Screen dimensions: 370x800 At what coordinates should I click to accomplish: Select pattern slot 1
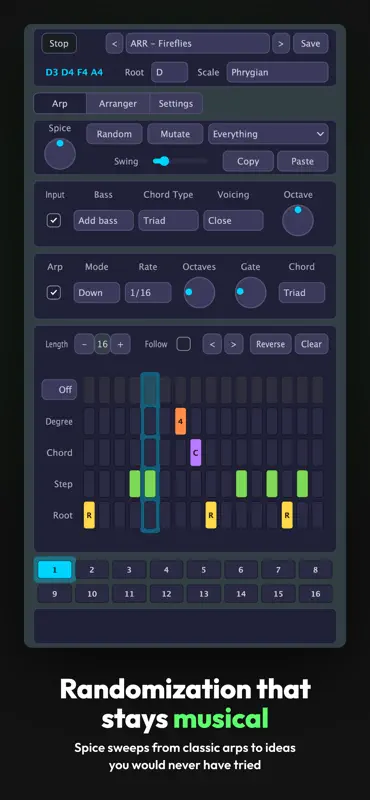55,569
